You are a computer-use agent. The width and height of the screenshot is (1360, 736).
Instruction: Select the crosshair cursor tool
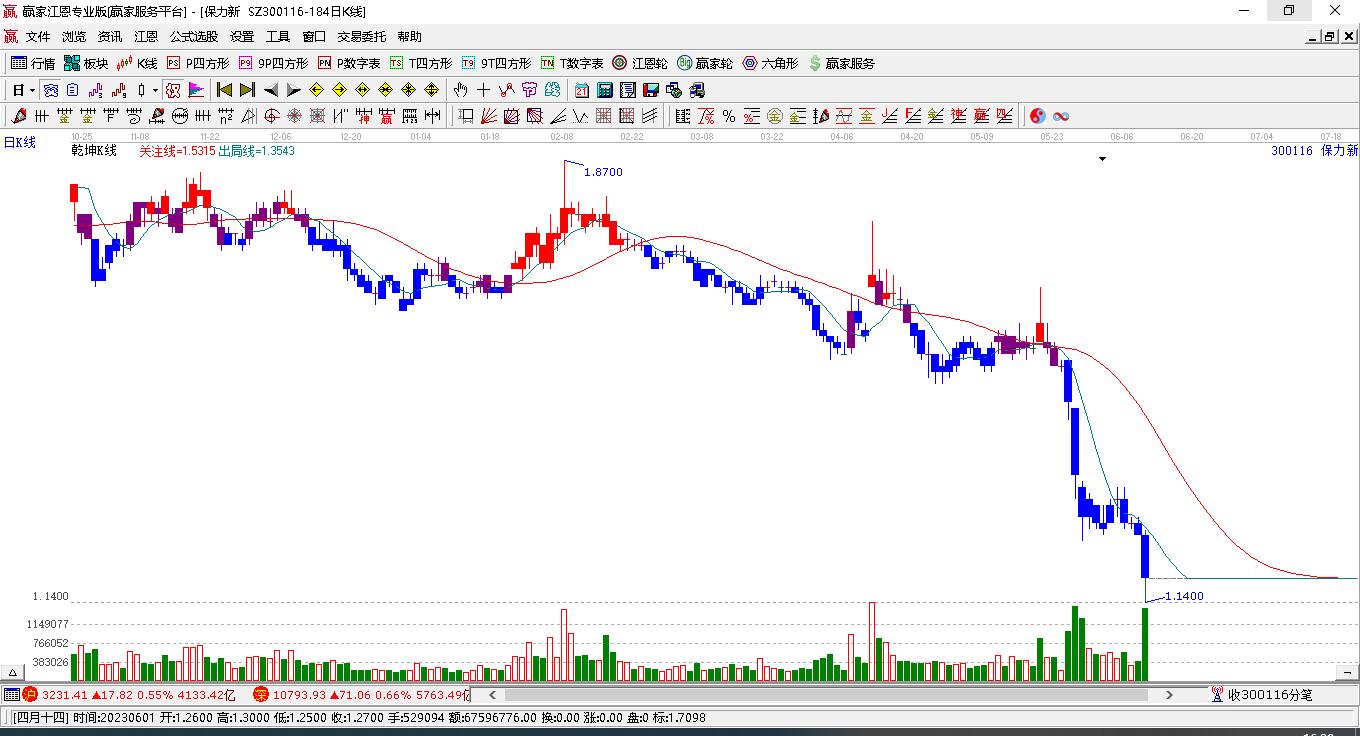click(x=483, y=90)
